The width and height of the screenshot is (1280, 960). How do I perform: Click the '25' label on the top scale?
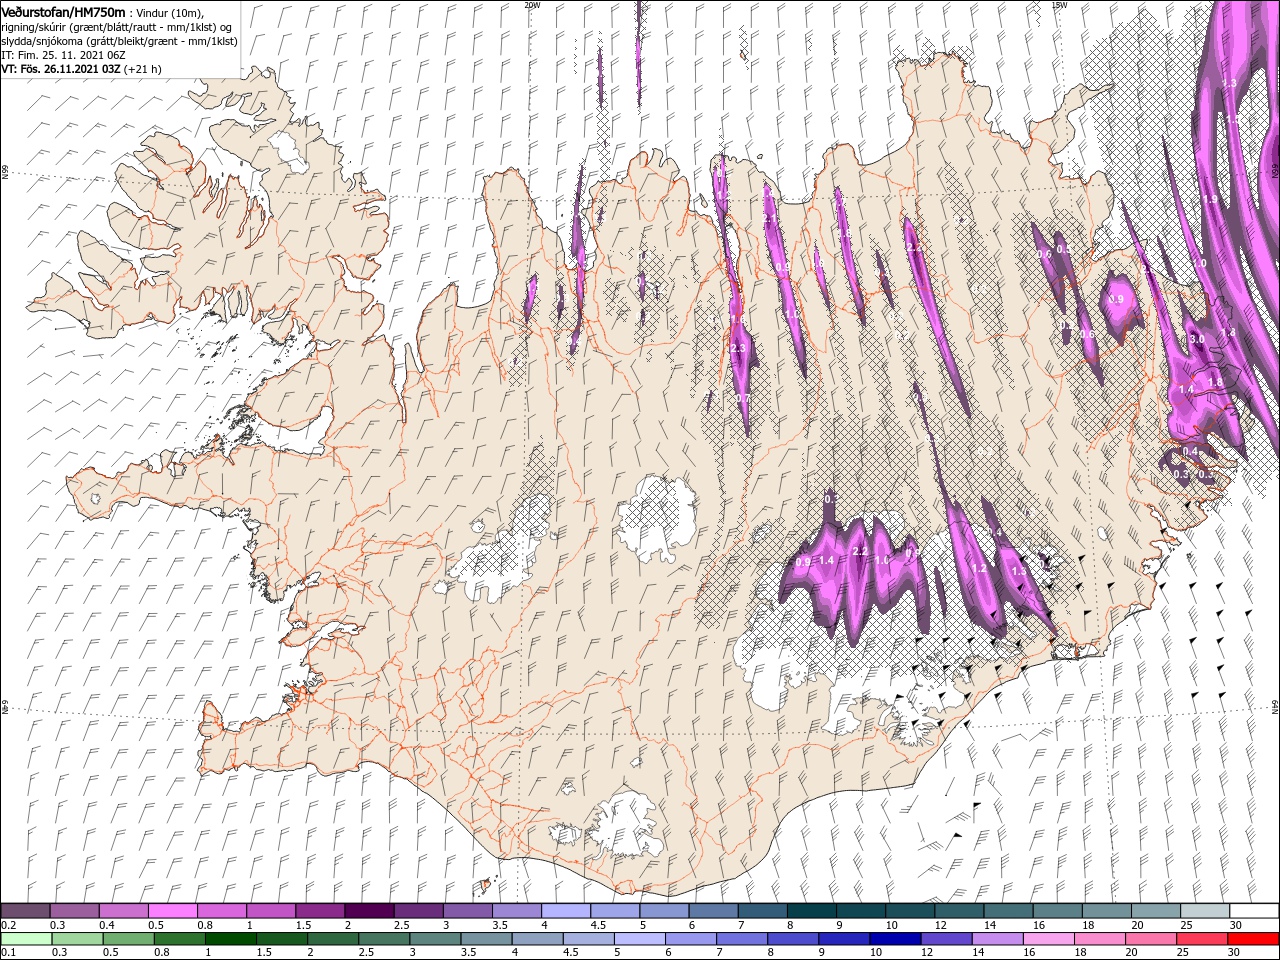point(1189,925)
